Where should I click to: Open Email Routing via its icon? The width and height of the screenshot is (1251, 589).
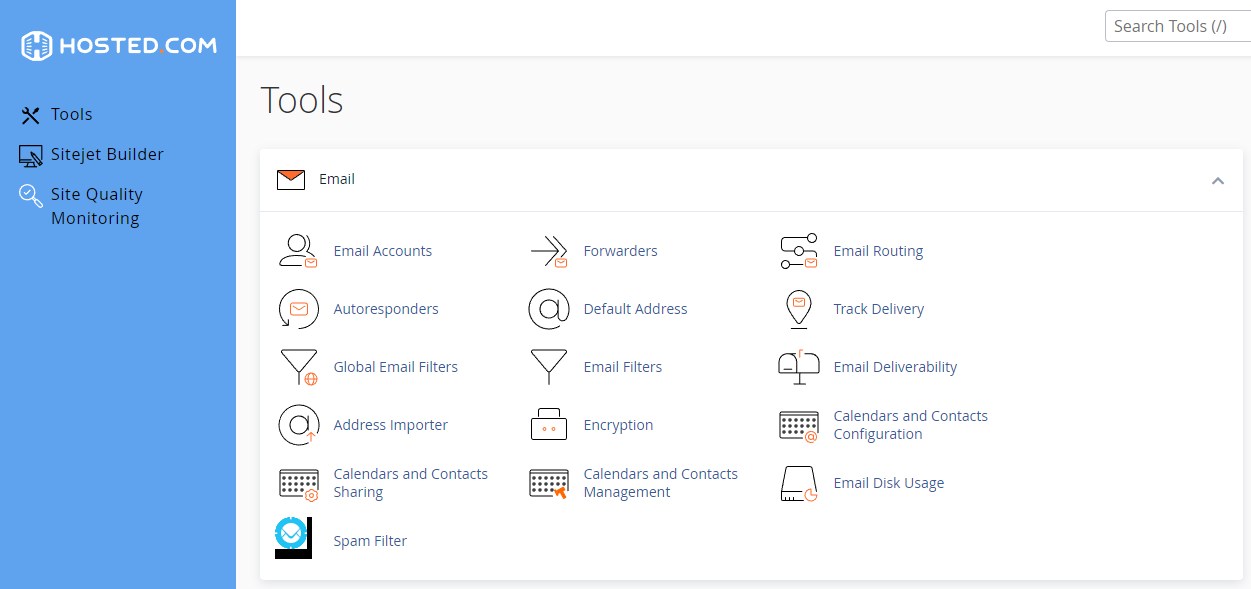point(798,251)
